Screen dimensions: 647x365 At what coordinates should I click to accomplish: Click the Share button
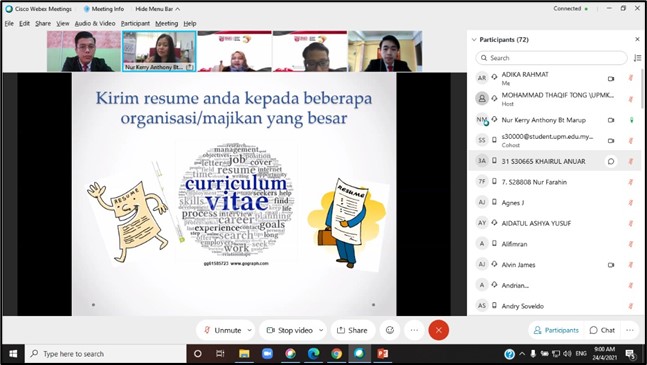[353, 330]
